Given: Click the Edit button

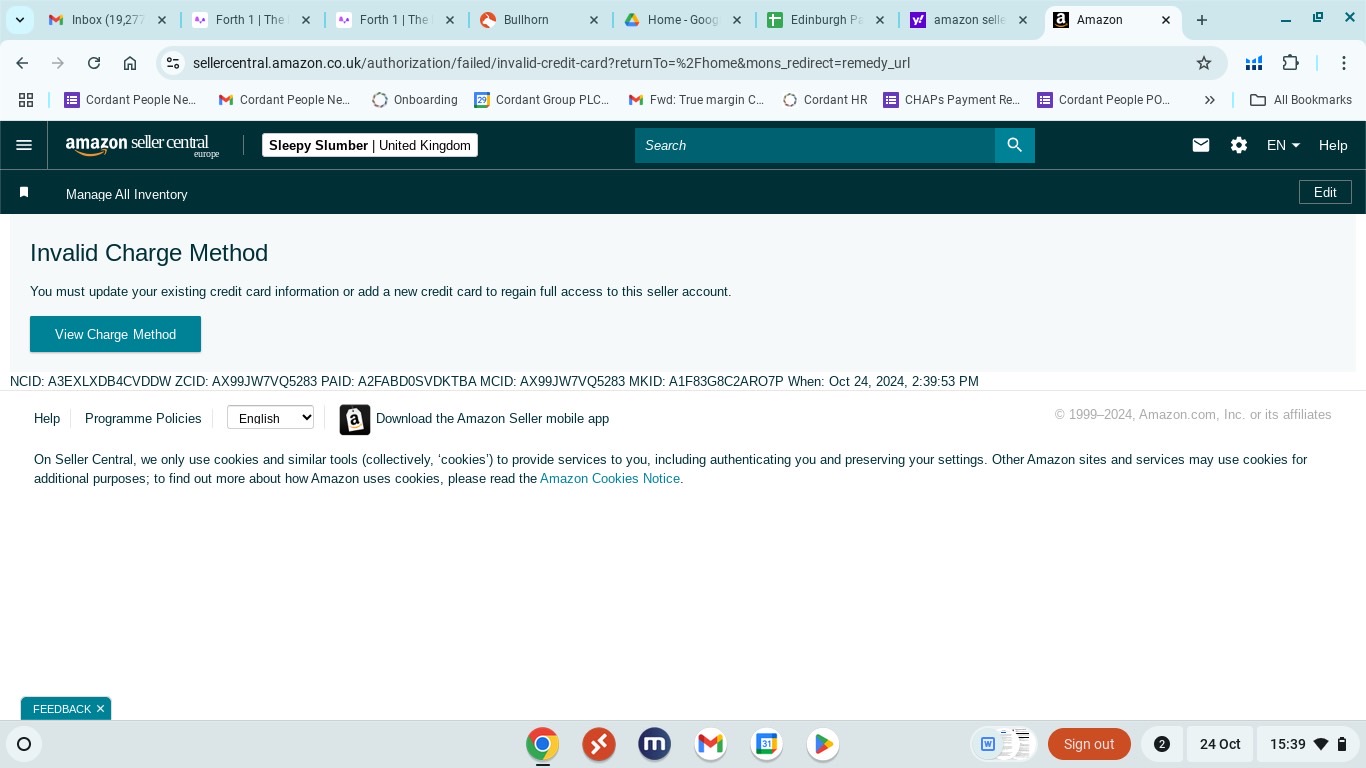Looking at the screenshot, I should tap(1325, 192).
